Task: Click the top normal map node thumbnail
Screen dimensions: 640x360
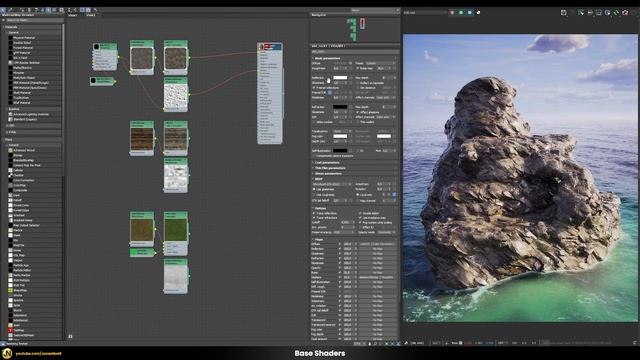Action: tap(176, 95)
